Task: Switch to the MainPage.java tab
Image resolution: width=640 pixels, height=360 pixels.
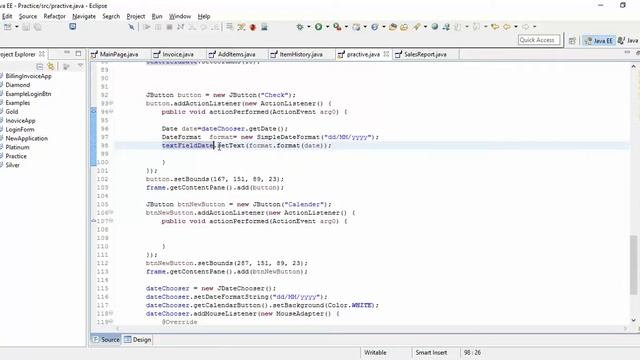Action: point(119,54)
